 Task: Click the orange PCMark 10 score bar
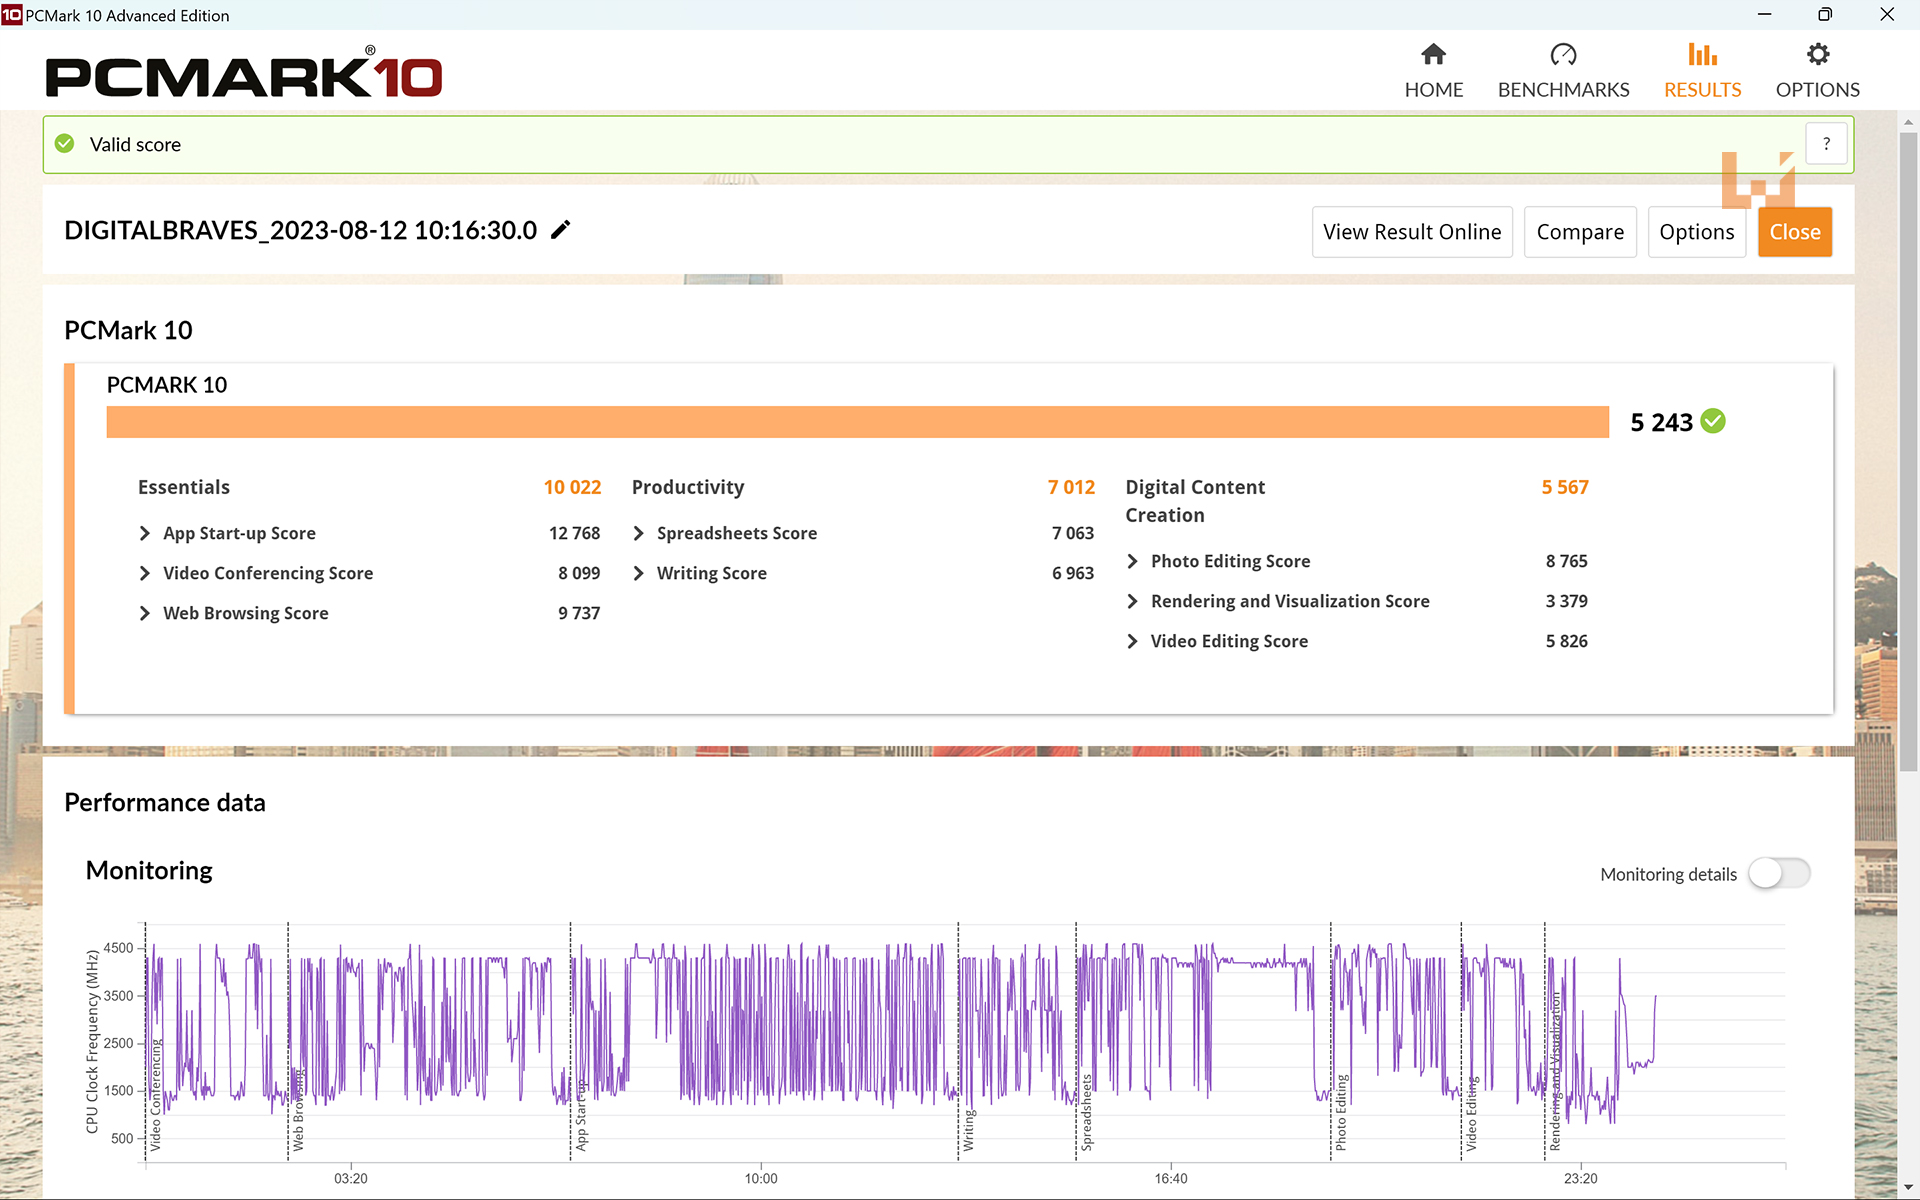[857, 421]
